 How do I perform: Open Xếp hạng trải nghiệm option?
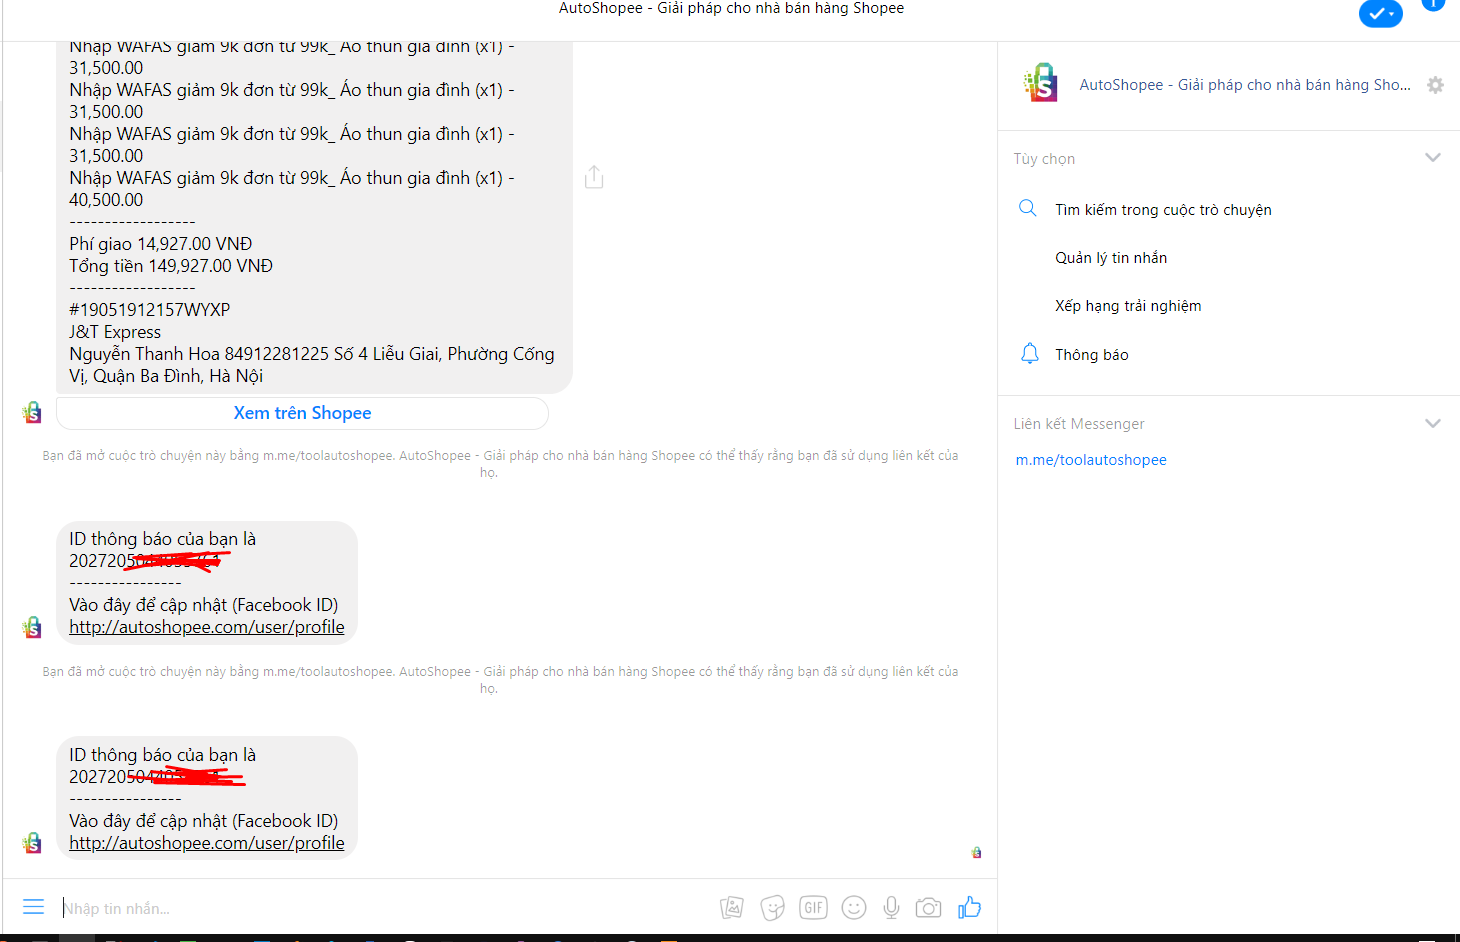(1128, 306)
